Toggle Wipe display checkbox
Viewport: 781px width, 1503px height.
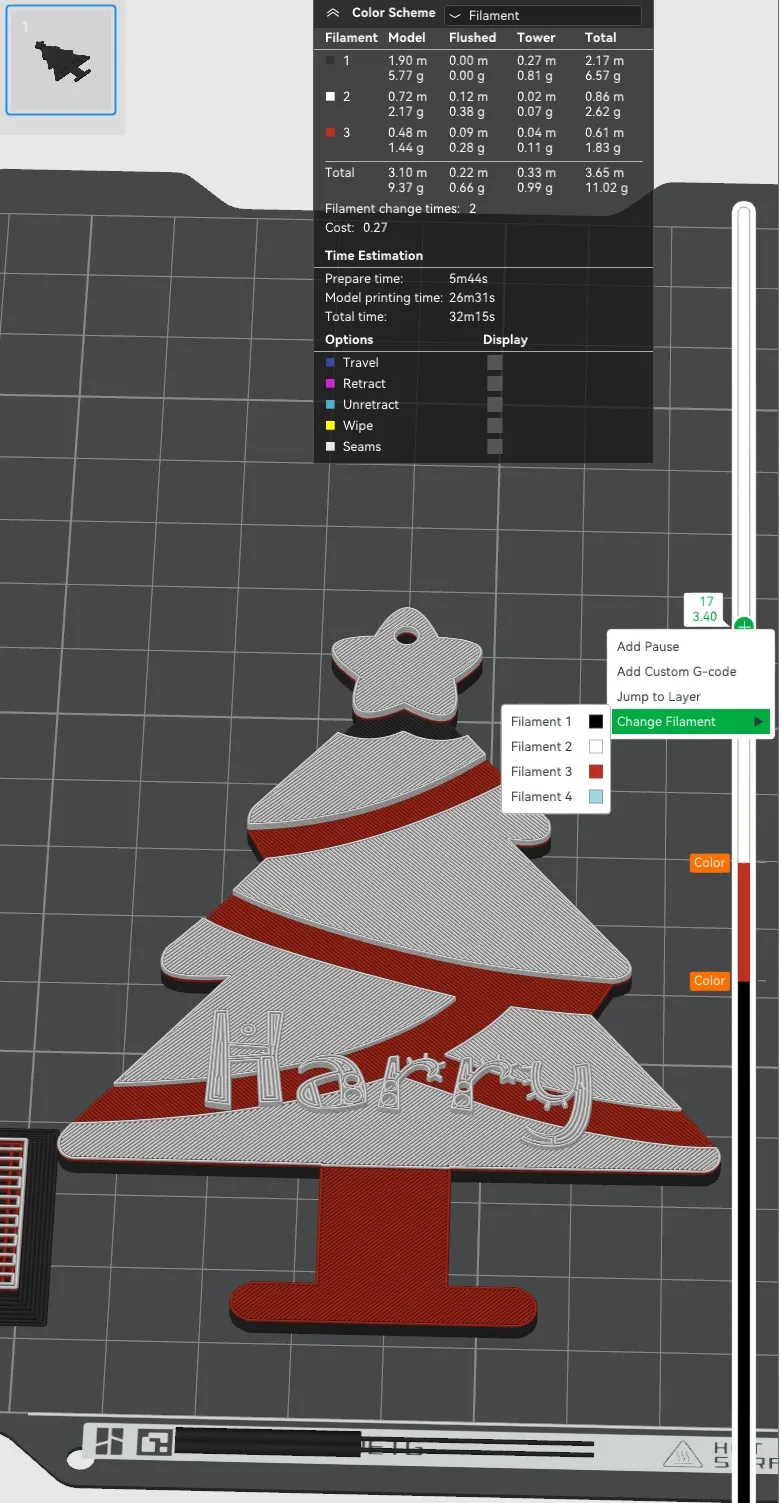(x=495, y=426)
